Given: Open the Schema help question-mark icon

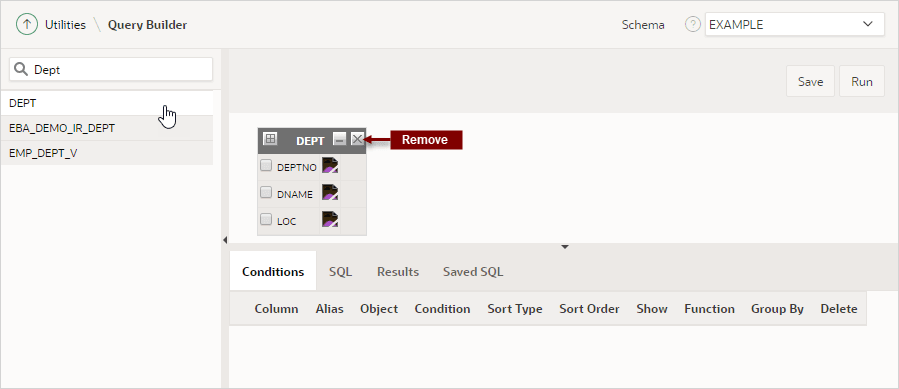Looking at the screenshot, I should tap(693, 25).
